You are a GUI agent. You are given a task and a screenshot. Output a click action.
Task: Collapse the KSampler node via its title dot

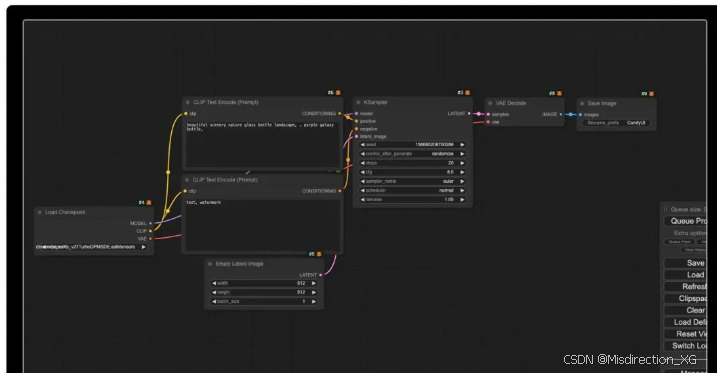tap(358, 102)
